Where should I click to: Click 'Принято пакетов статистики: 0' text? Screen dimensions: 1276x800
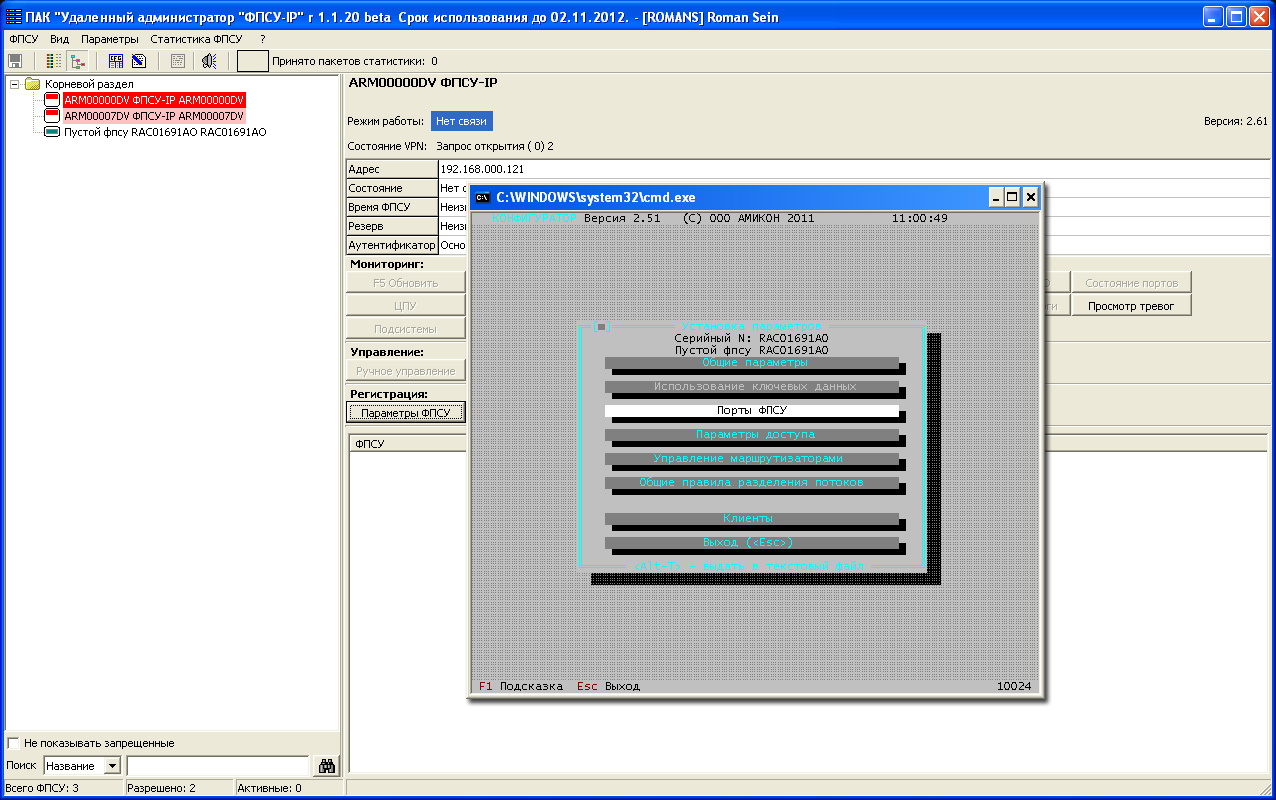(354, 61)
